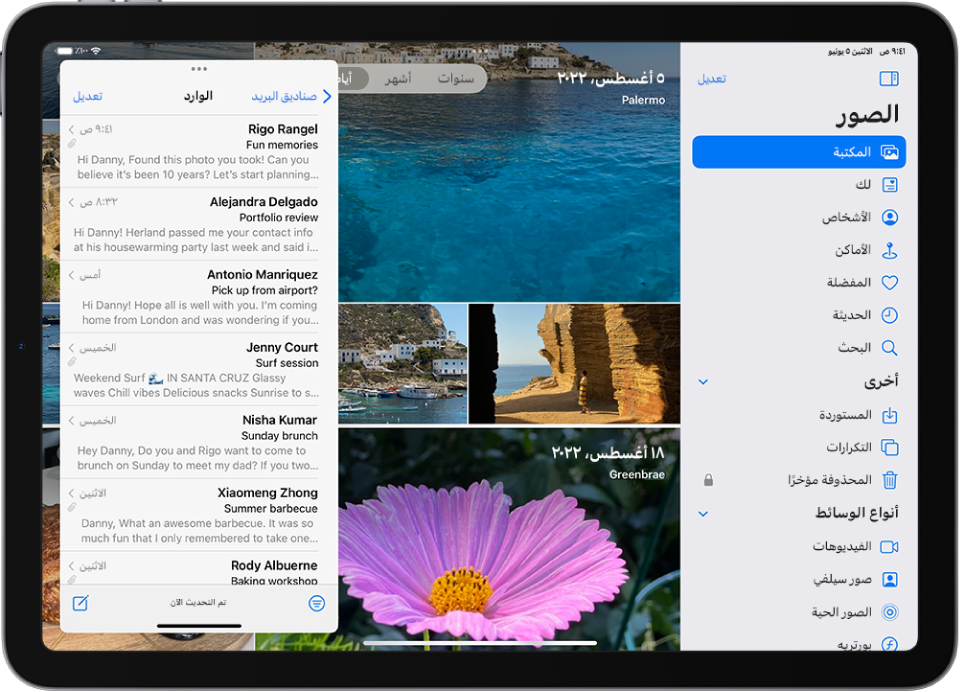Tap Edit in the Mail inbox header
This screenshot has width=960, height=692.
87,97
